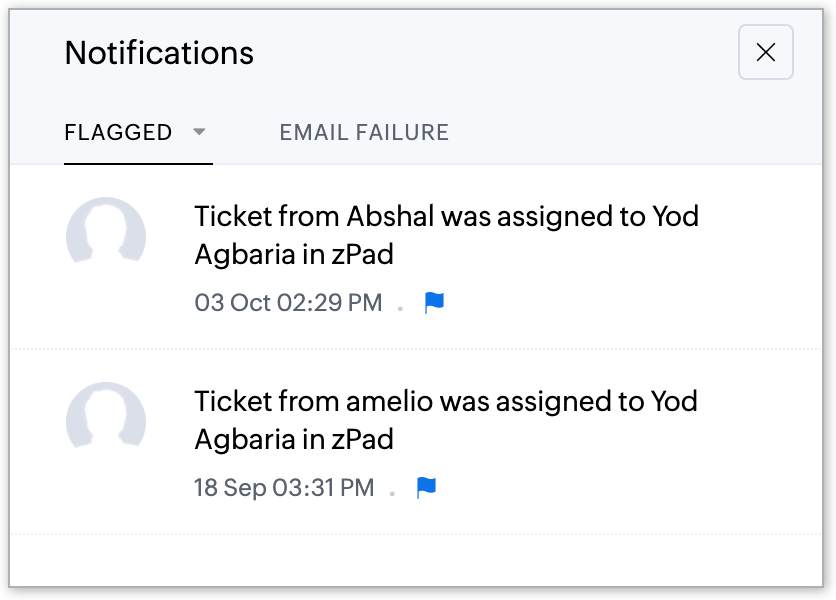Switch to the EMAIL FAILURE tab

click(x=364, y=133)
